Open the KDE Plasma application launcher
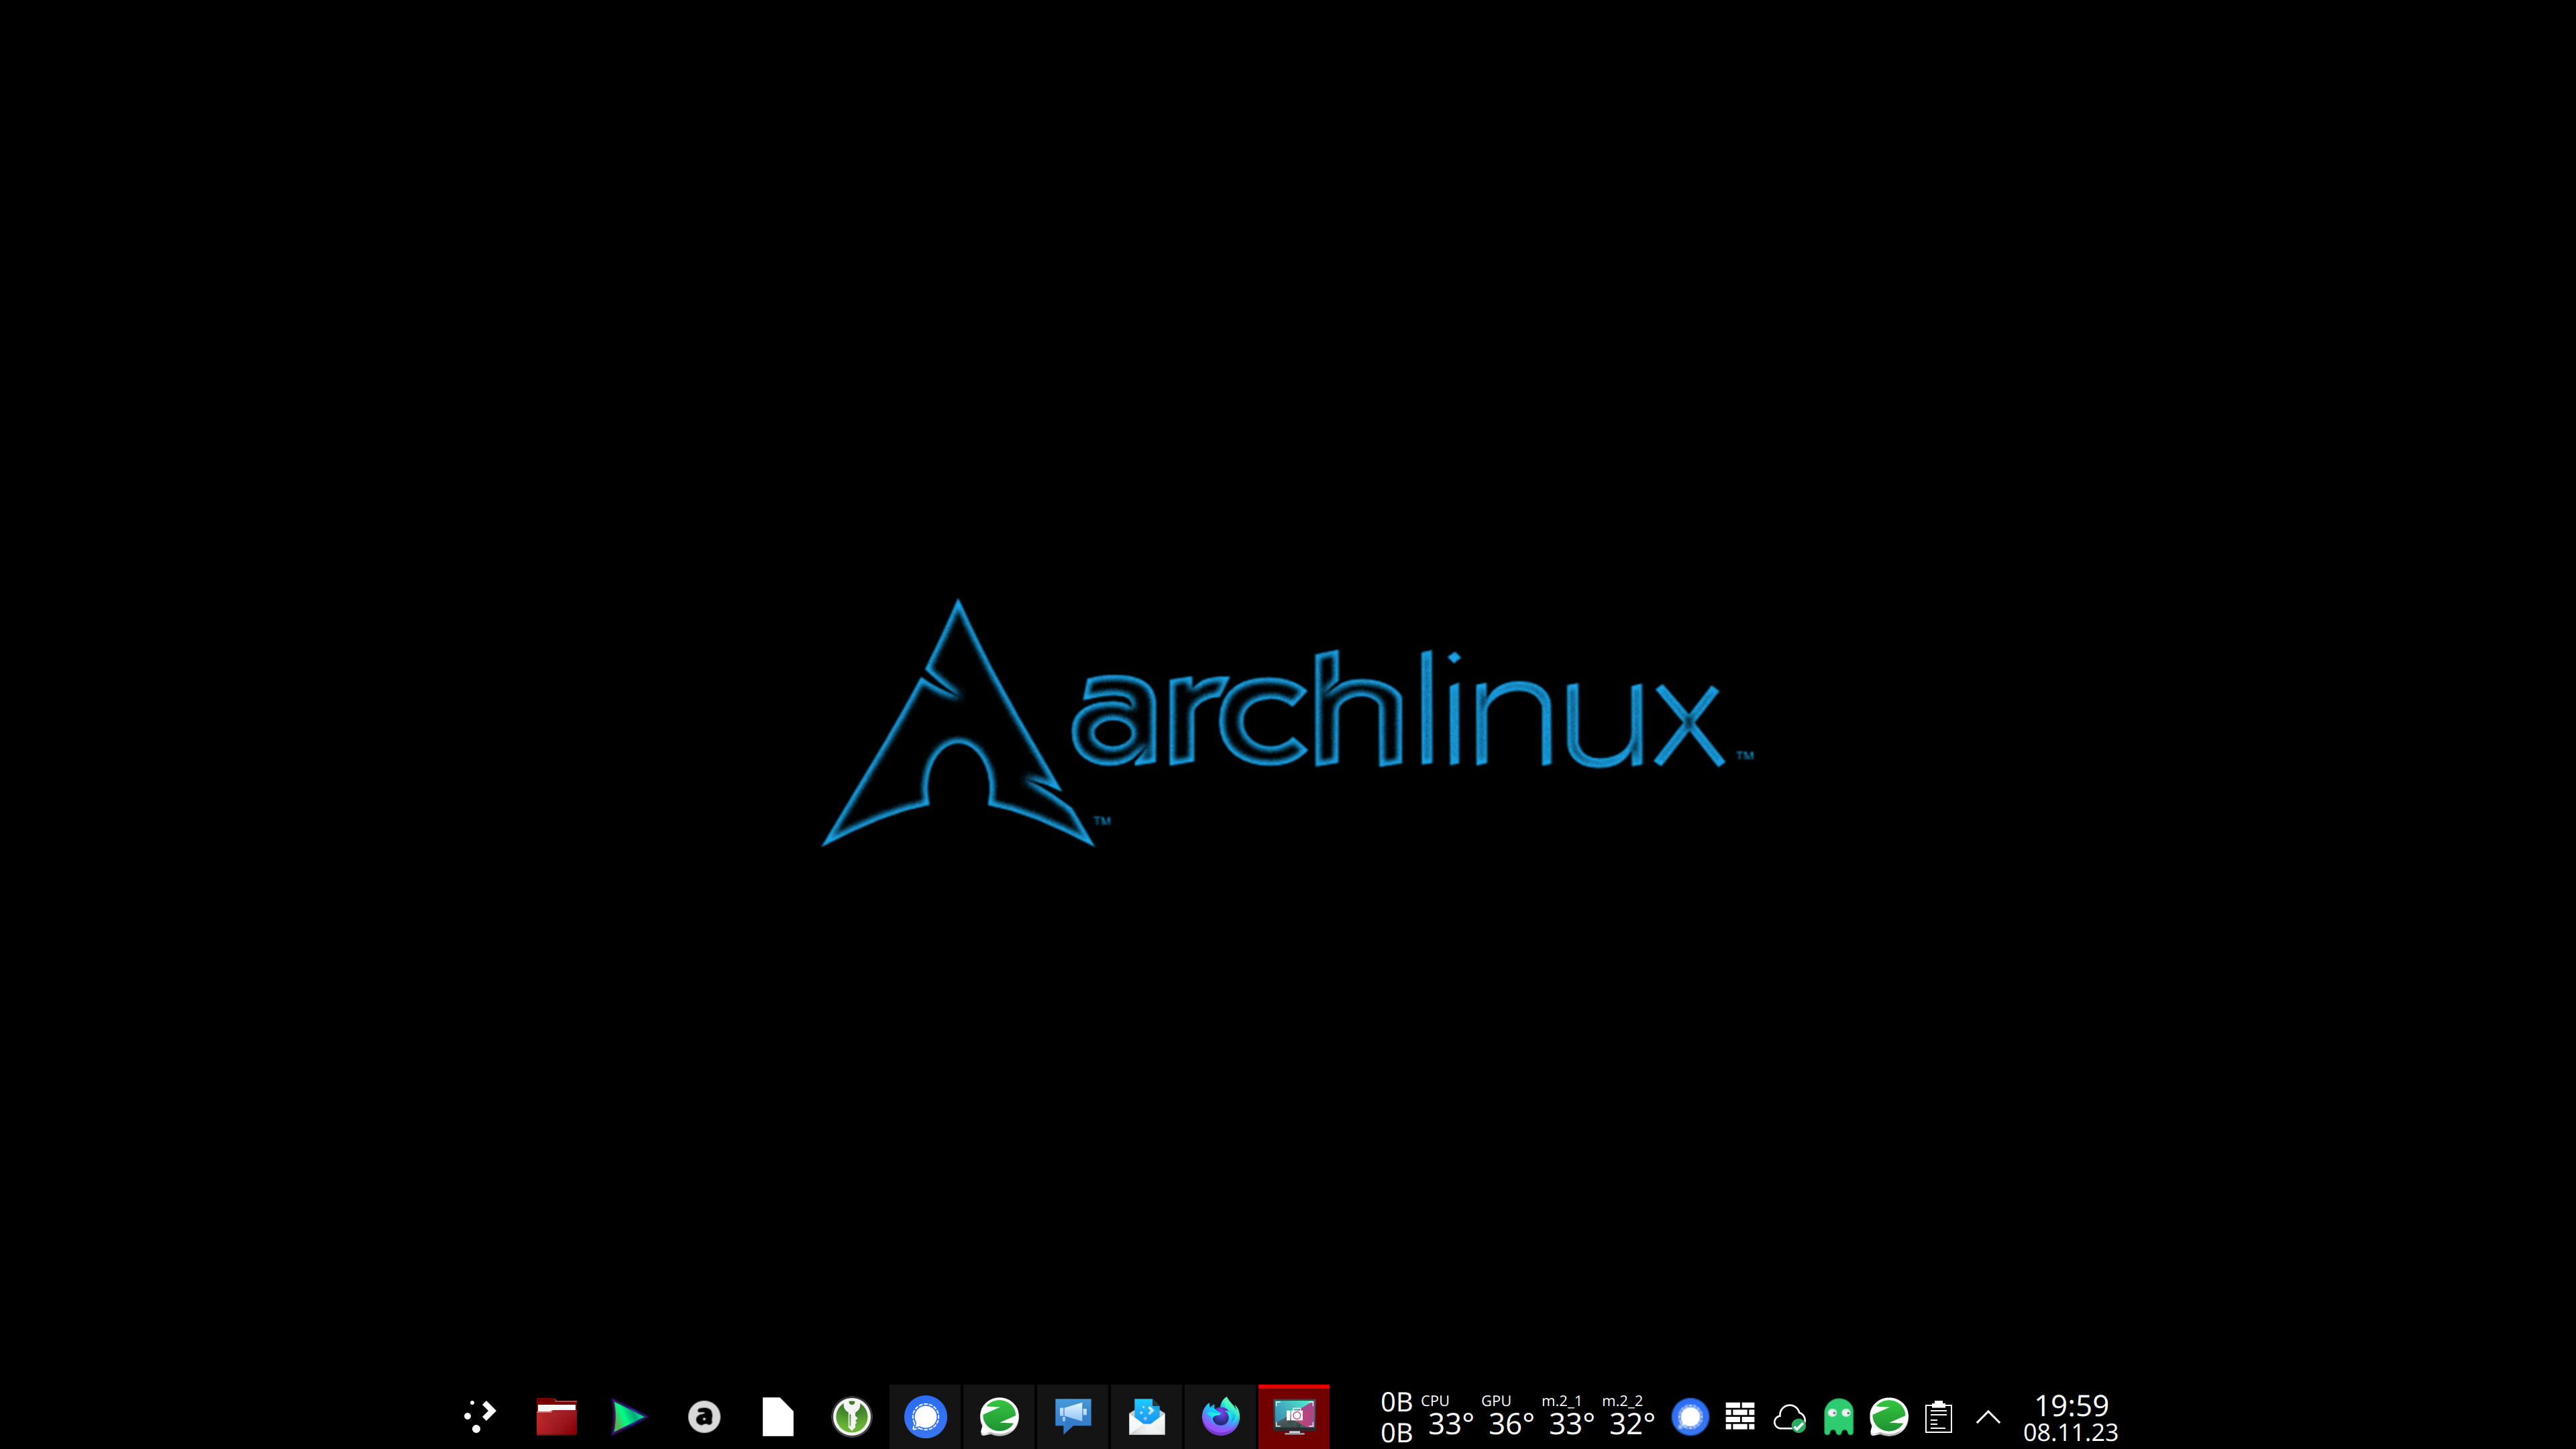This screenshot has width=2576, height=1449. coord(480,1416)
